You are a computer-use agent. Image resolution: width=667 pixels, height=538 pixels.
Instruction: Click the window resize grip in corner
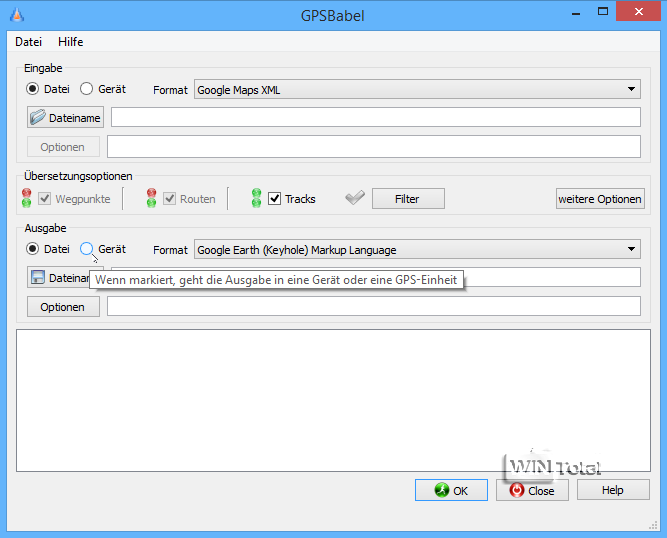click(653, 526)
